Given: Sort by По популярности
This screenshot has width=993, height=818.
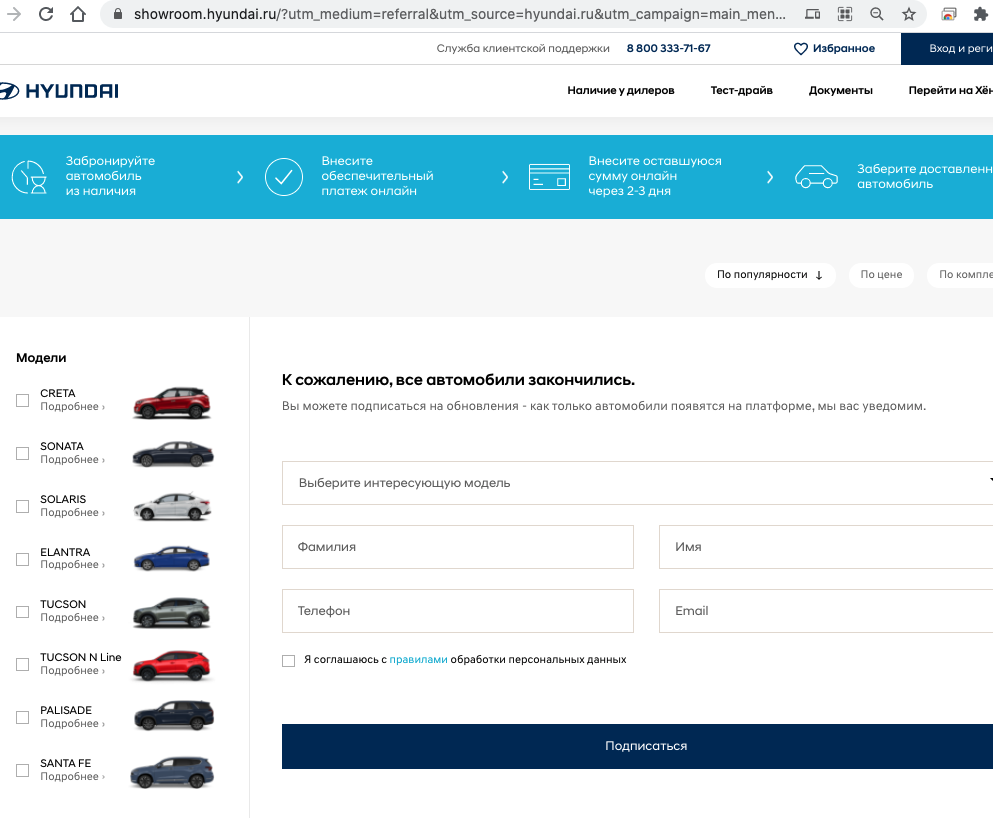Looking at the screenshot, I should 769,275.
